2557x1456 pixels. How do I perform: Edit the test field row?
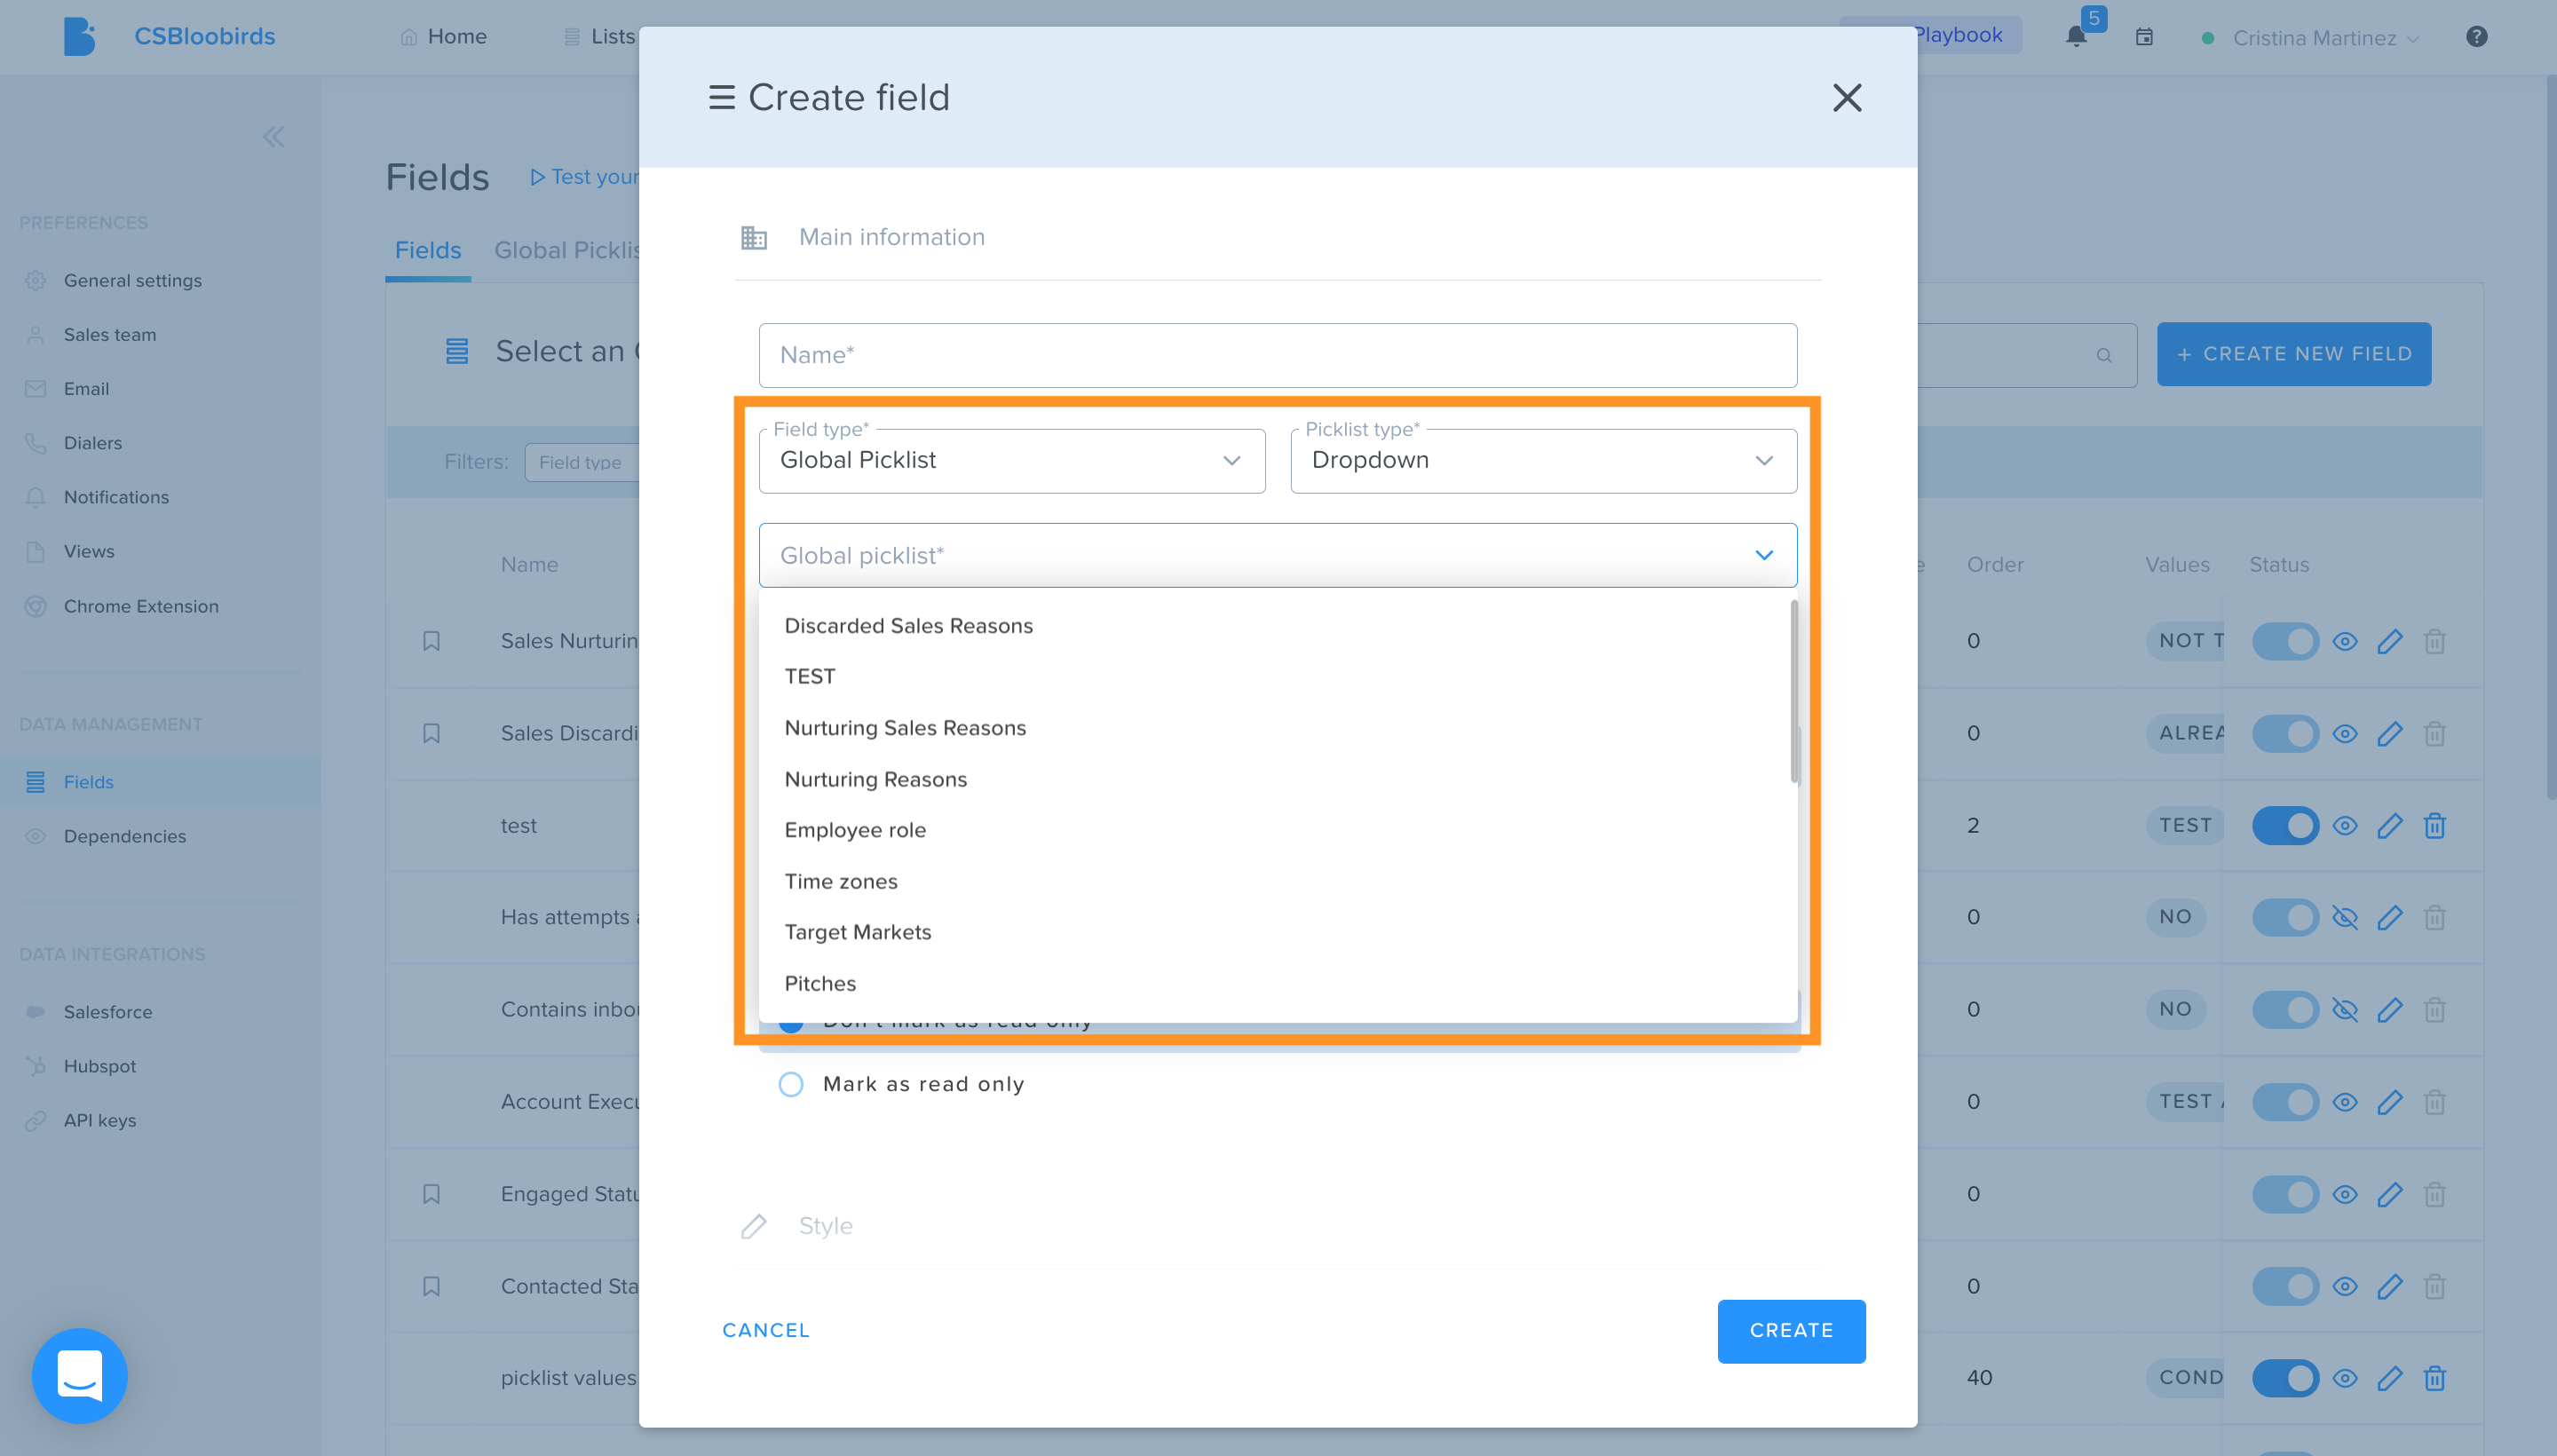pyautogui.click(x=2389, y=826)
